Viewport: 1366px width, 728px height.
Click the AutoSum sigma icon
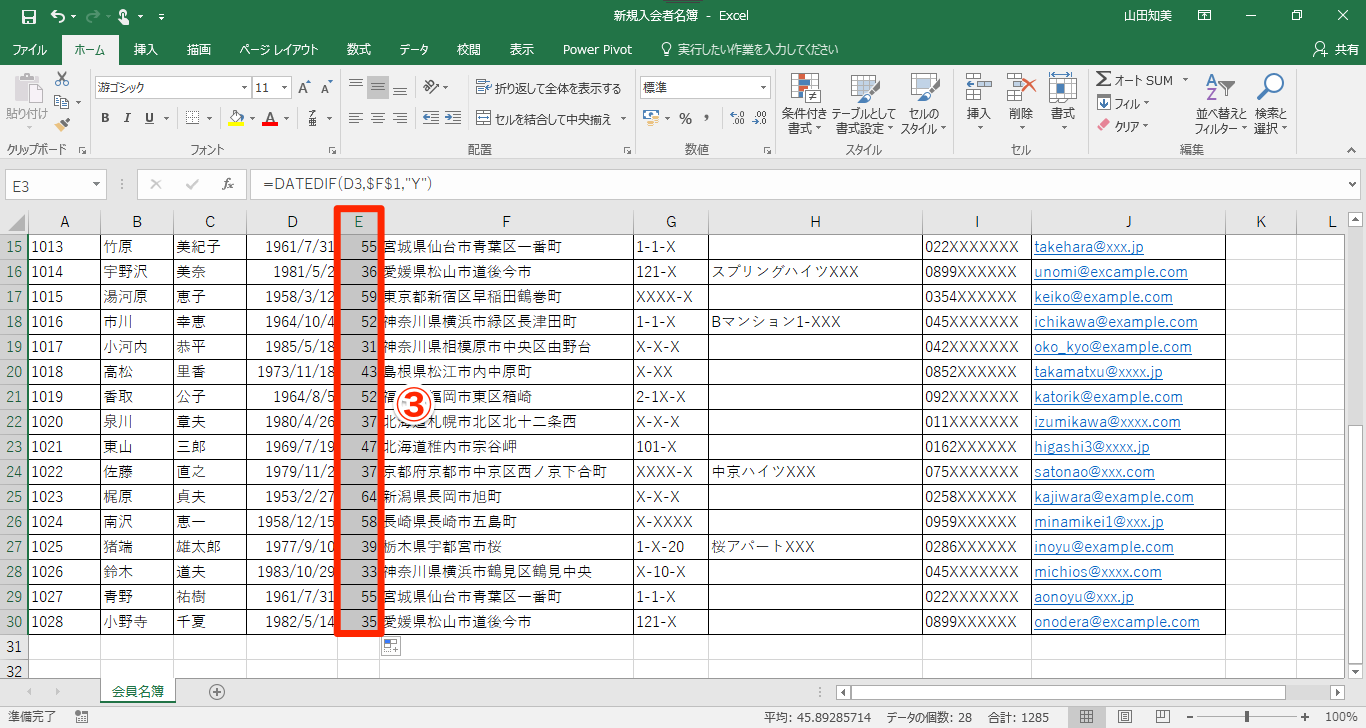[x=1104, y=80]
